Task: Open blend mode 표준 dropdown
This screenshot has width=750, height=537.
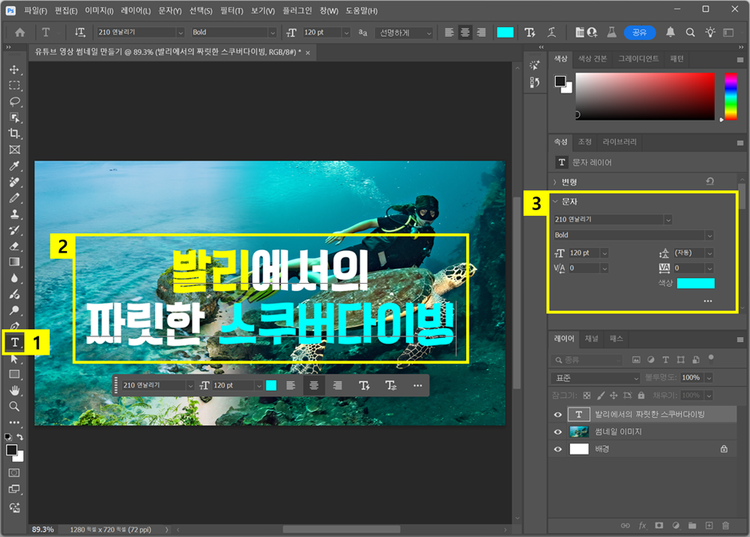Action: [595, 378]
